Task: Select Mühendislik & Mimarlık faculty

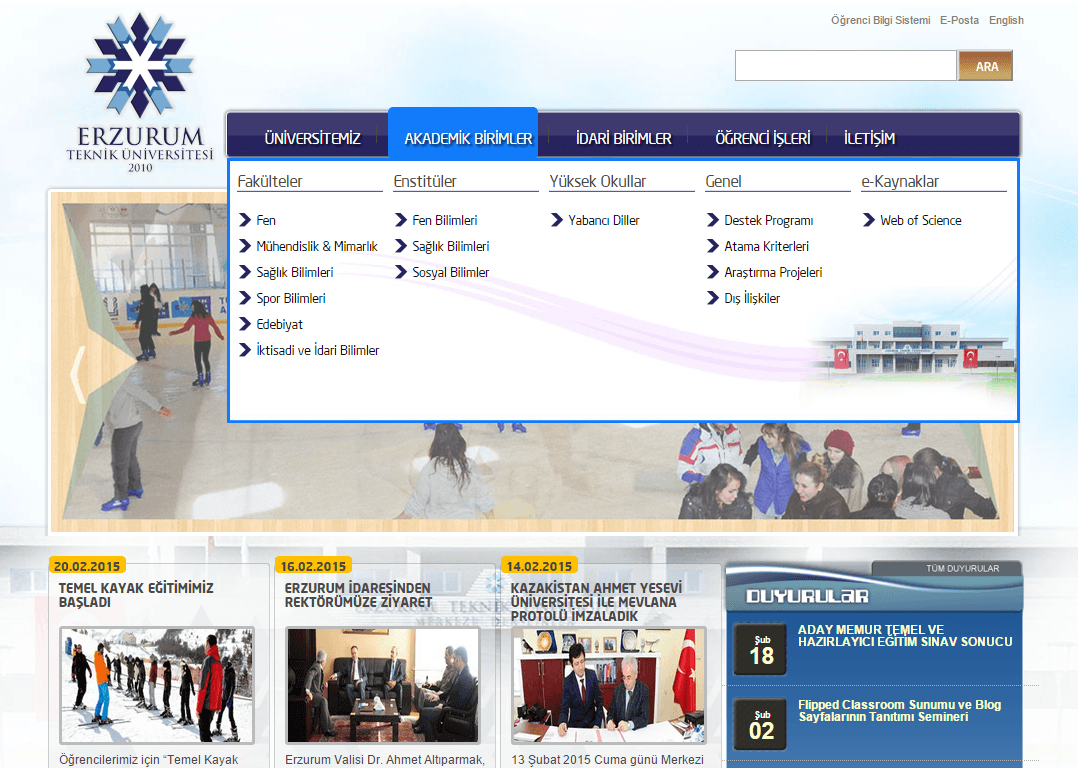Action: tap(316, 246)
